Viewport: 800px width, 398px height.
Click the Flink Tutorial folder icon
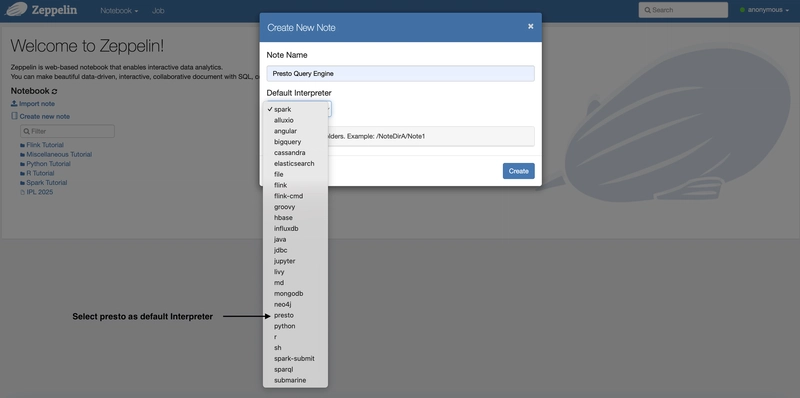[x=22, y=145]
